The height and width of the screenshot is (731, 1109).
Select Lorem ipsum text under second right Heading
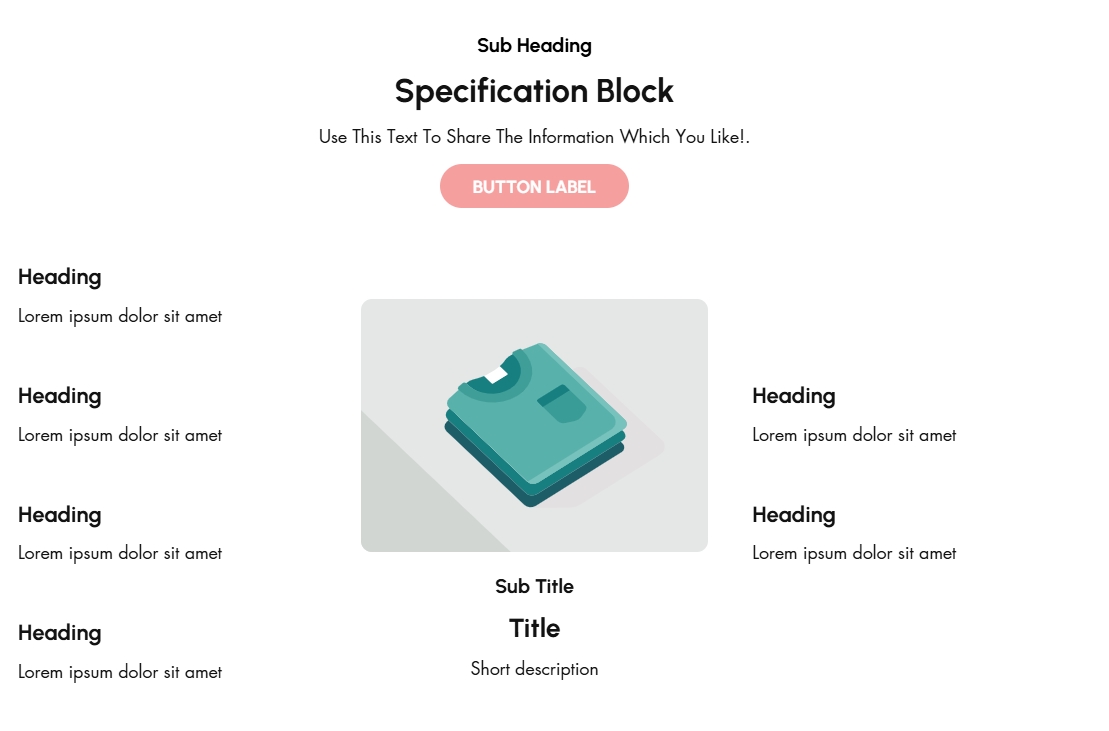pos(854,554)
